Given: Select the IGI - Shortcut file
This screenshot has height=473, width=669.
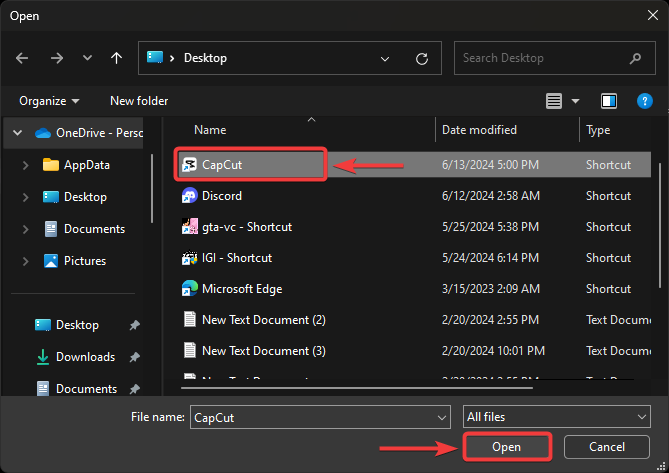Looking at the screenshot, I should (236, 258).
